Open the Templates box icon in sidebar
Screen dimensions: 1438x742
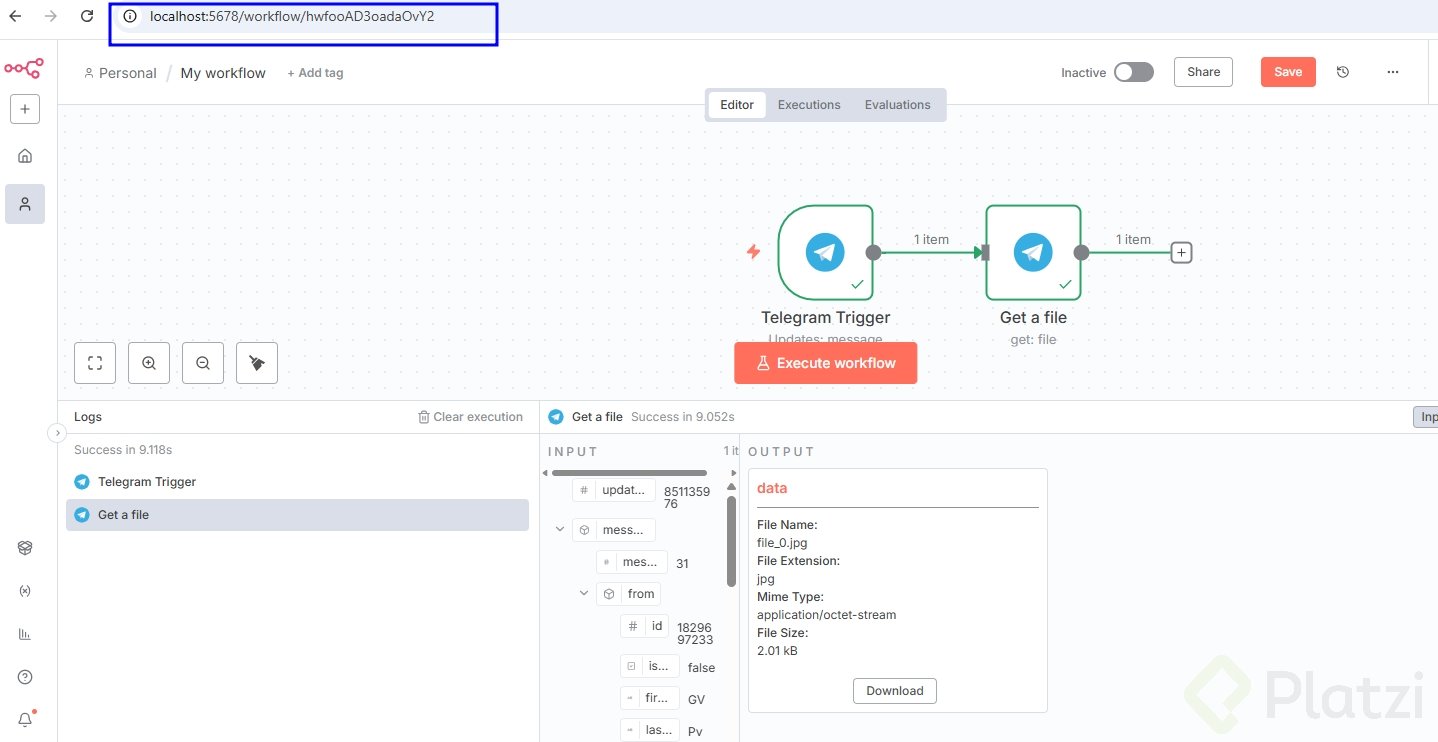pyautogui.click(x=25, y=547)
